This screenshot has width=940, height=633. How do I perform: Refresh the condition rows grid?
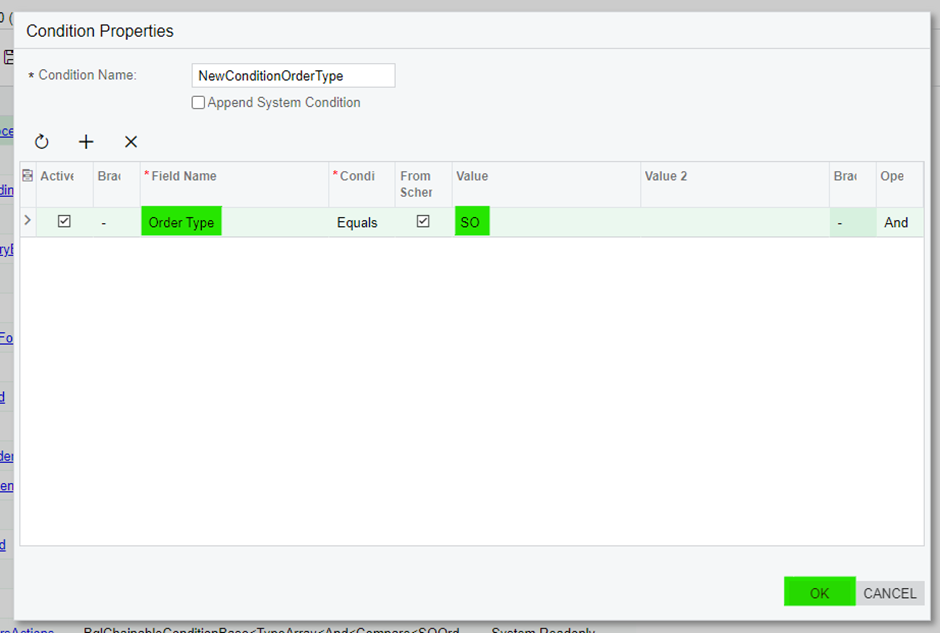pyautogui.click(x=41, y=141)
